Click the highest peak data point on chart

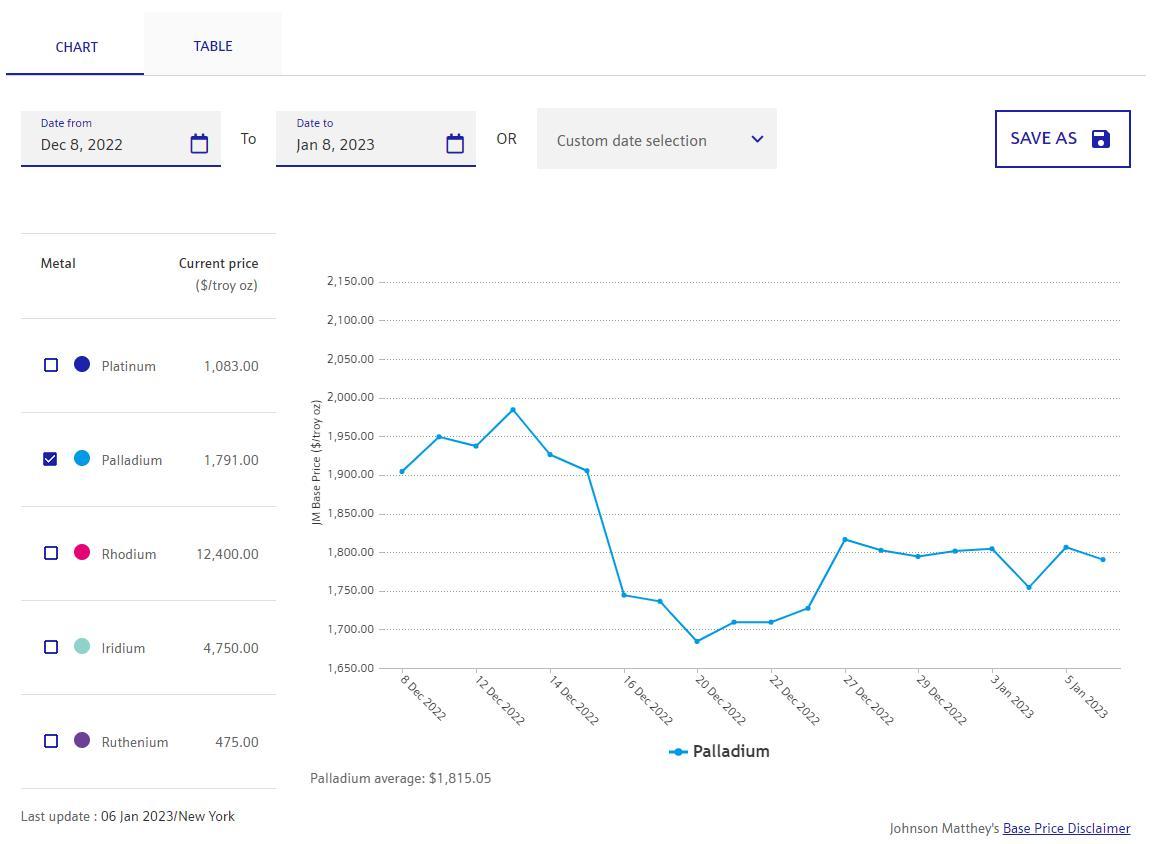[513, 410]
